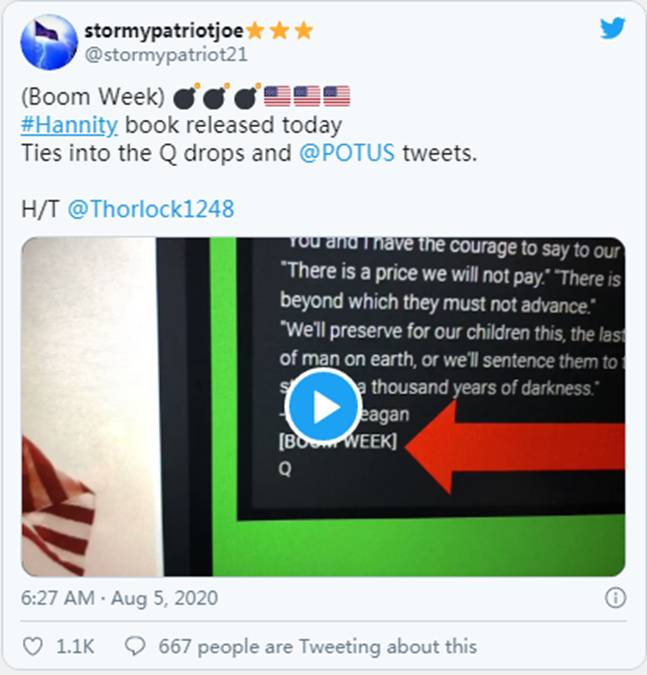Open the info circle icon beside the timestamp

(615, 598)
